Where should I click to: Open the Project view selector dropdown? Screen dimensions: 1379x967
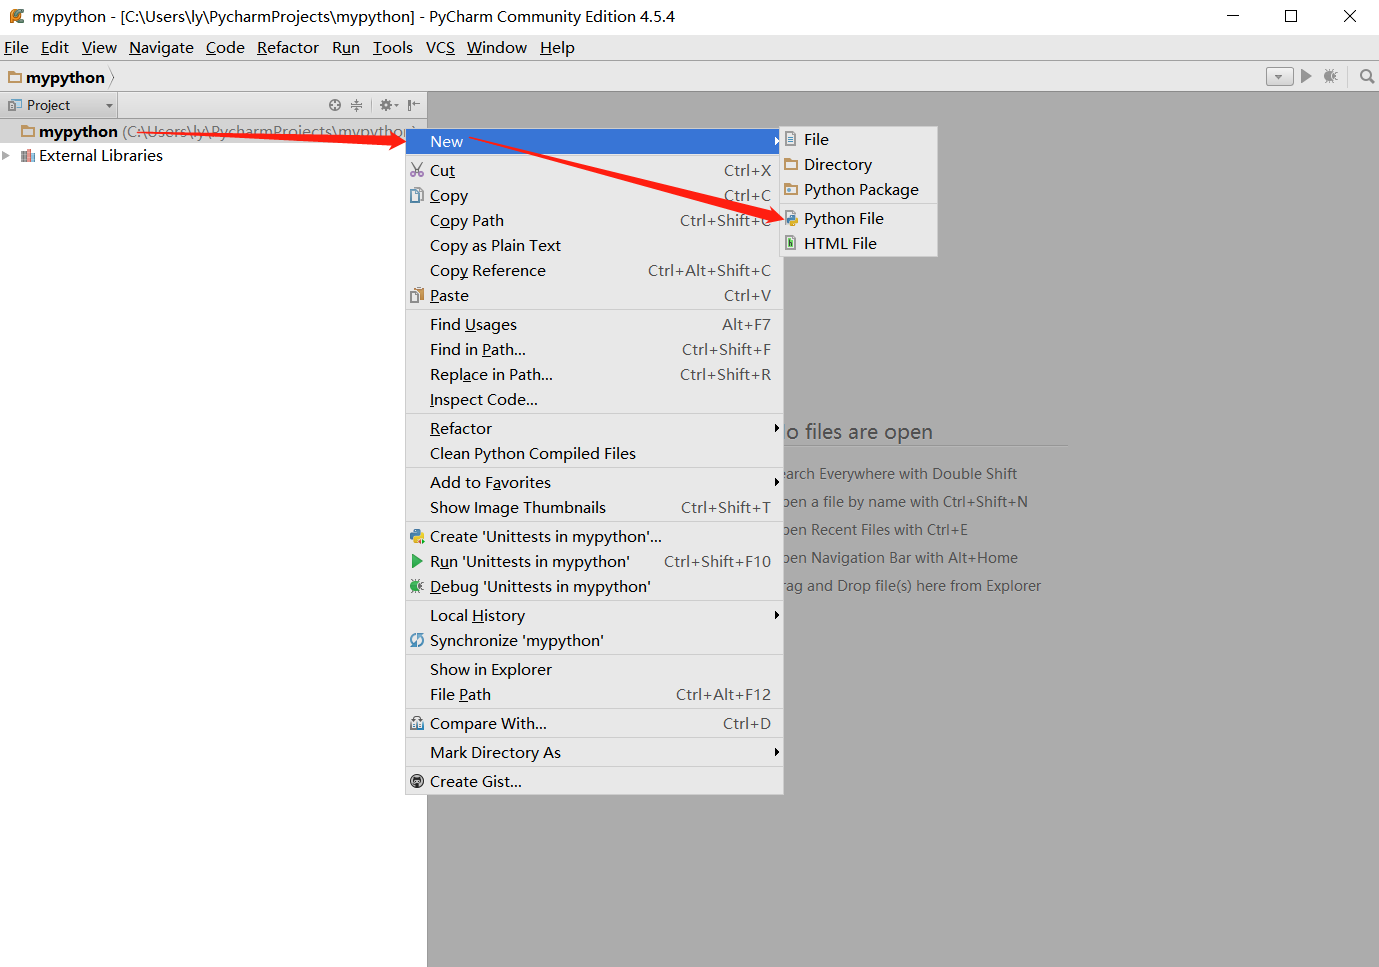[x=60, y=105]
